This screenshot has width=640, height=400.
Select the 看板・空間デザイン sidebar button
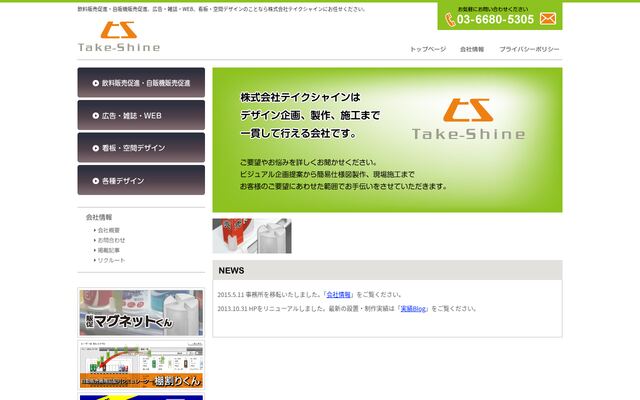[x=141, y=147]
